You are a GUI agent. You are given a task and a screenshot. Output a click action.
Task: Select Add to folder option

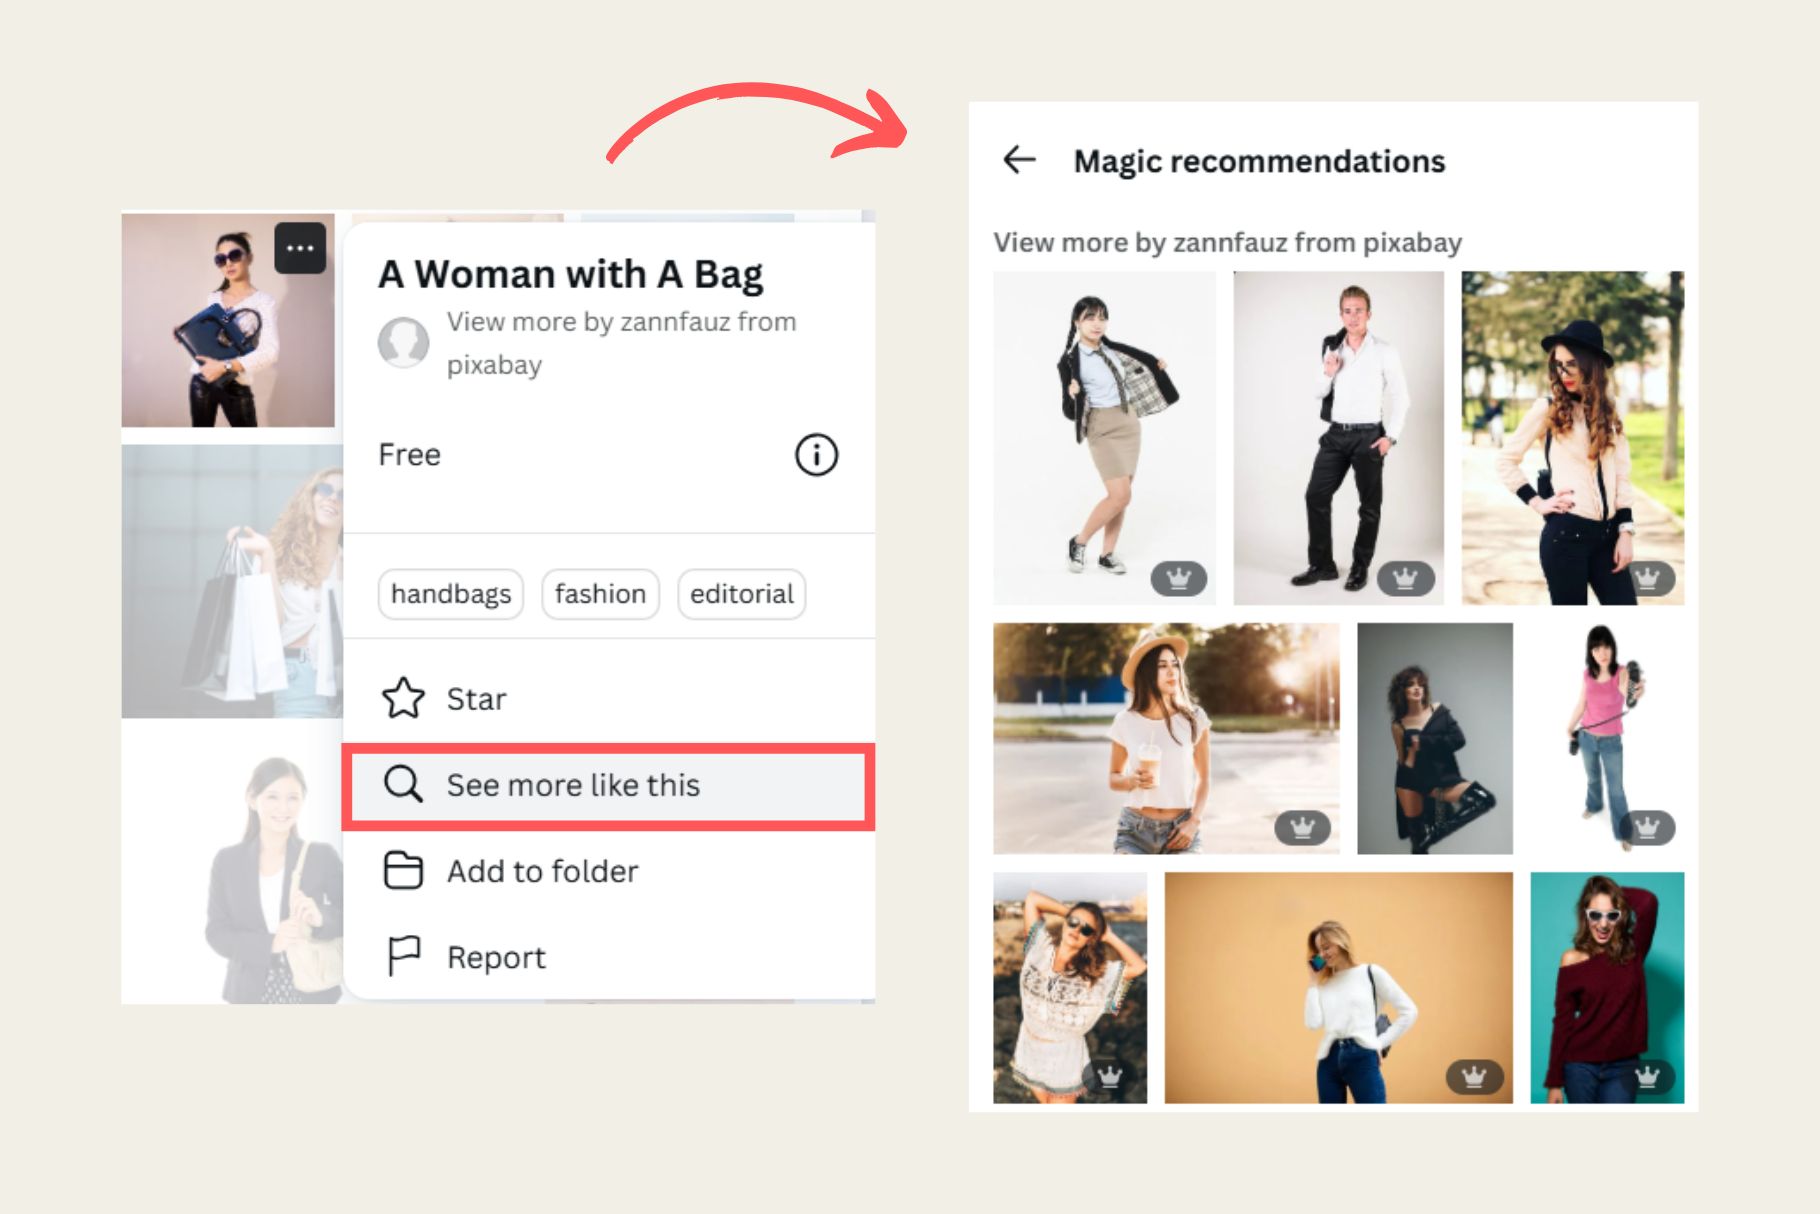click(x=609, y=871)
